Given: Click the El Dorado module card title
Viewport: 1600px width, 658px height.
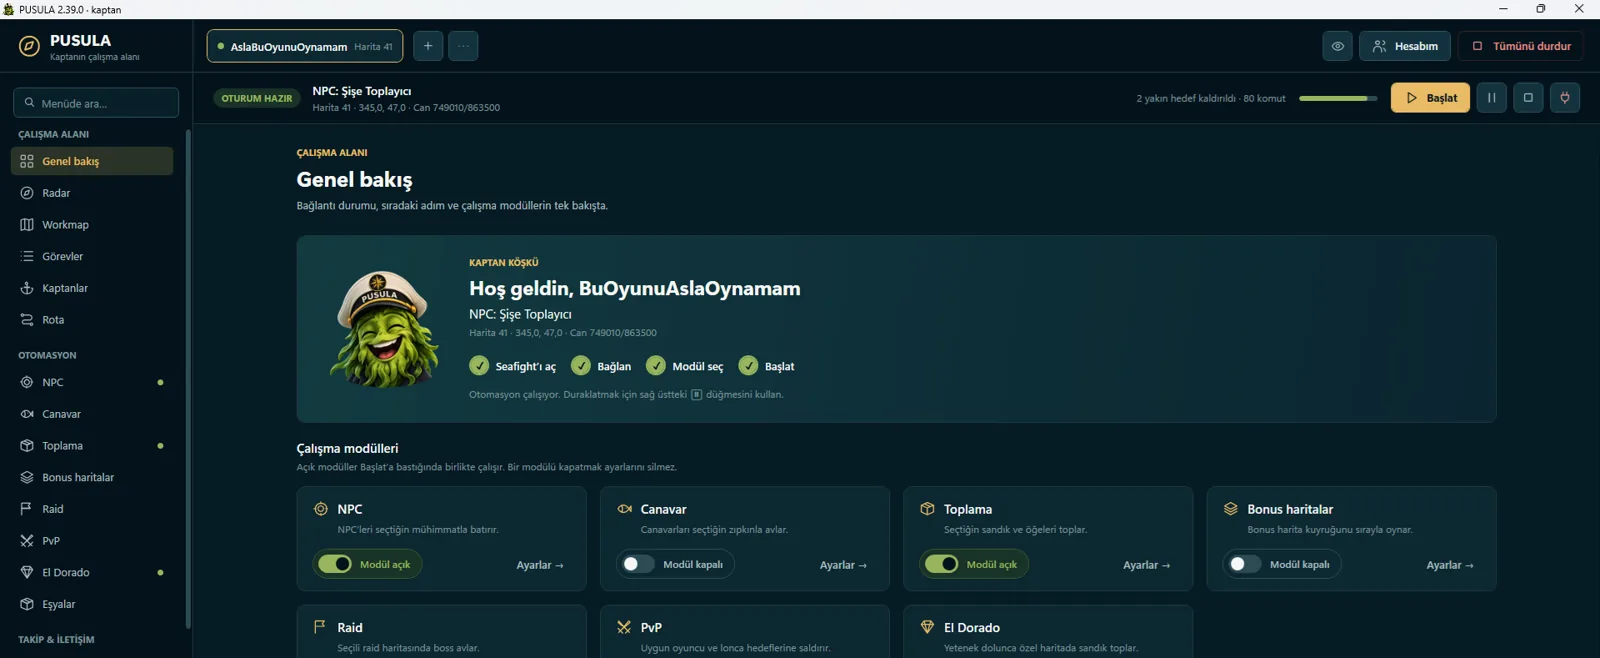Looking at the screenshot, I should [972, 628].
